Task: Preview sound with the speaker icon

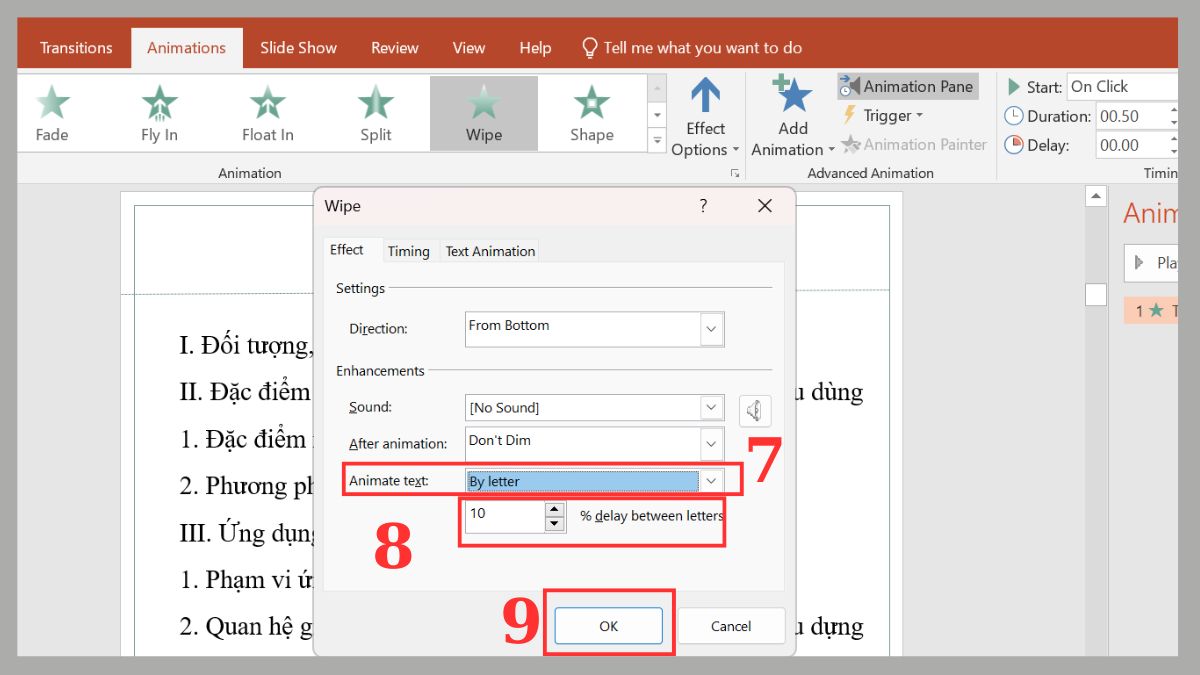Action: pyautogui.click(x=755, y=410)
